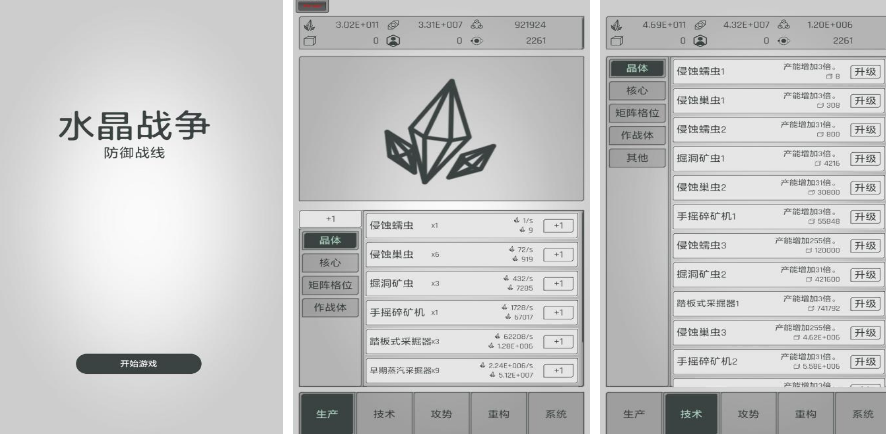Select 晶体 category in tech screen sidebar

637,68
